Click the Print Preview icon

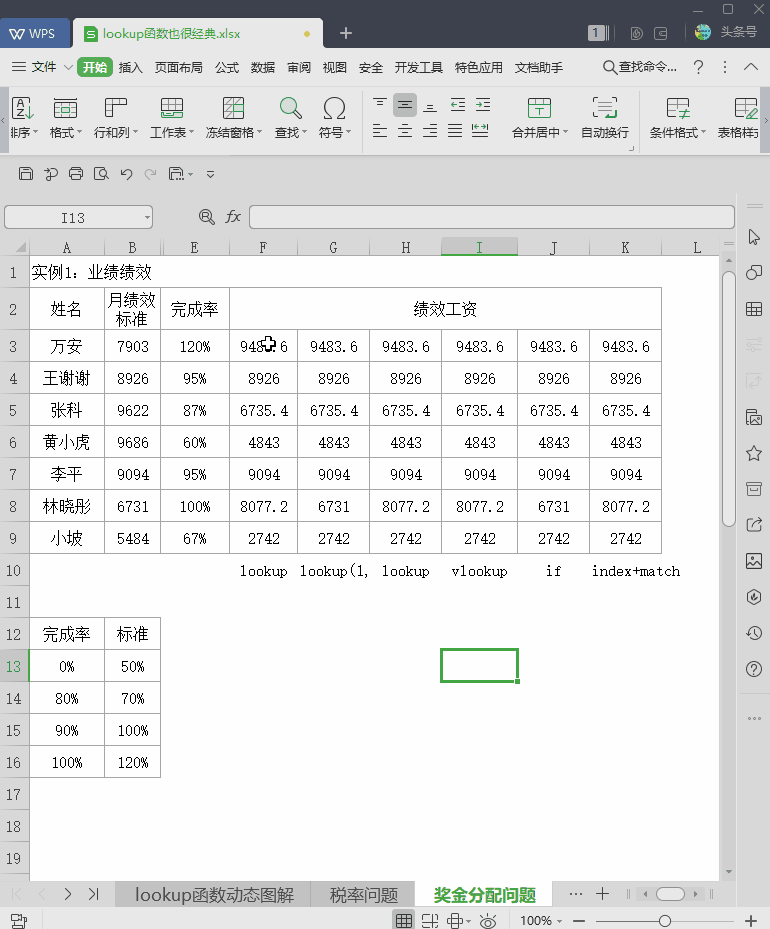101,174
